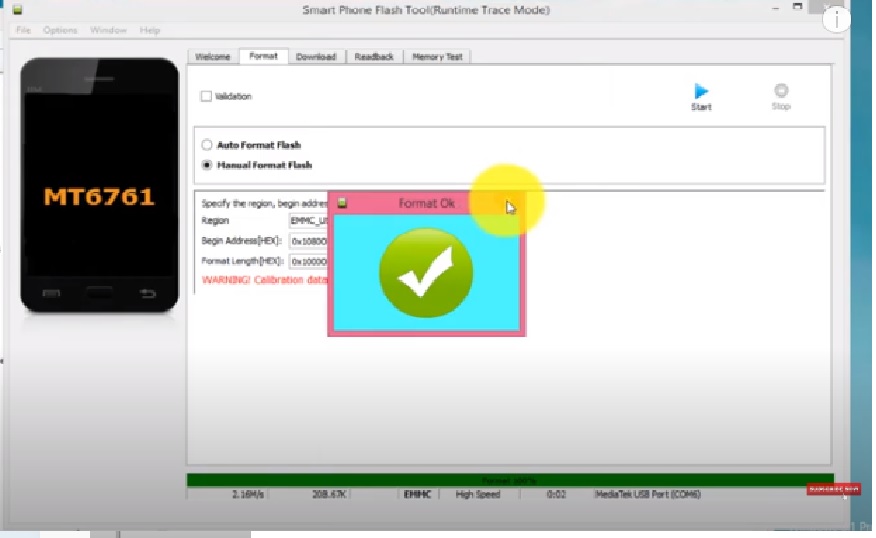Click the 208.67K size status cell
This screenshot has height=538, width=876.
[x=329, y=494]
